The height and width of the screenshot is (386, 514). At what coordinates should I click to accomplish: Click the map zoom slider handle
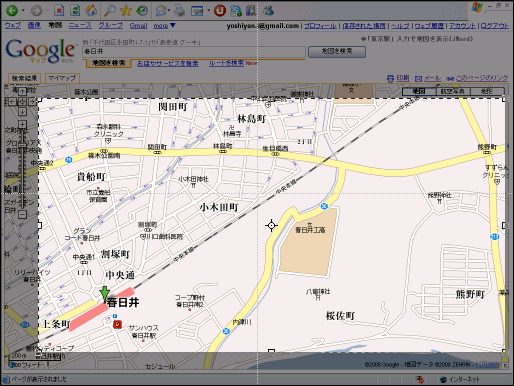tap(22, 145)
